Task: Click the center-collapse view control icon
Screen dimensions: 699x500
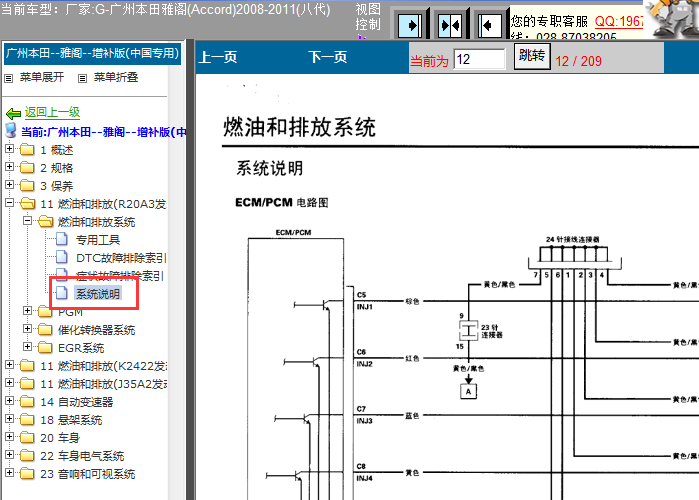Action: (450, 25)
